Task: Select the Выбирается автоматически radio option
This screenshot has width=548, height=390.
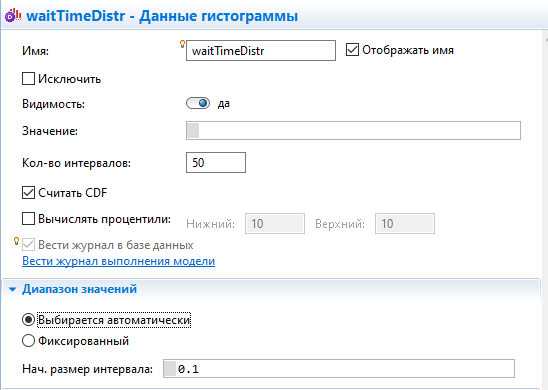Action: (28, 320)
